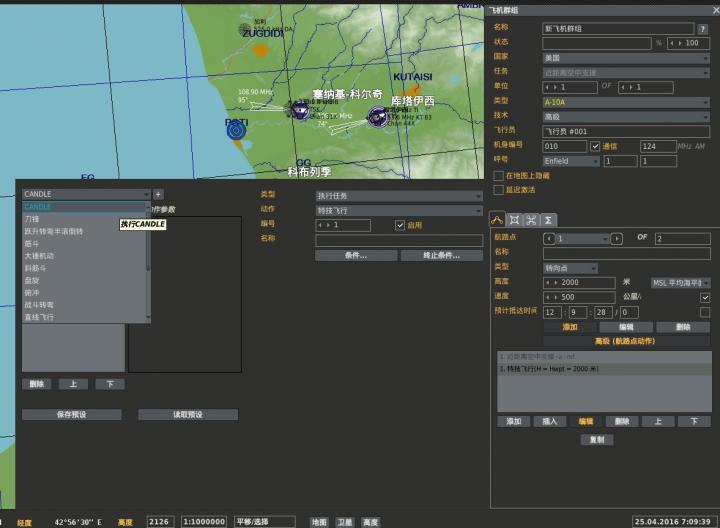Go to previous waypoint arrow
This screenshot has height=528, width=720.
pyautogui.click(x=548, y=239)
